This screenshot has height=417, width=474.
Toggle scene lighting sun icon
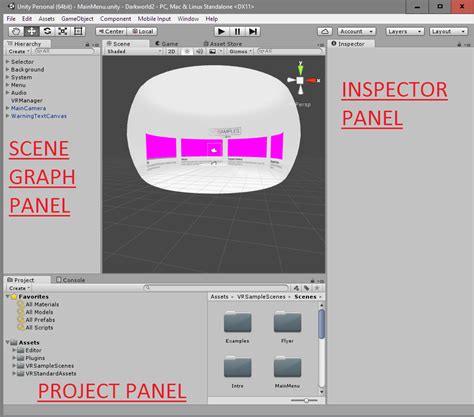pyautogui.click(x=187, y=51)
